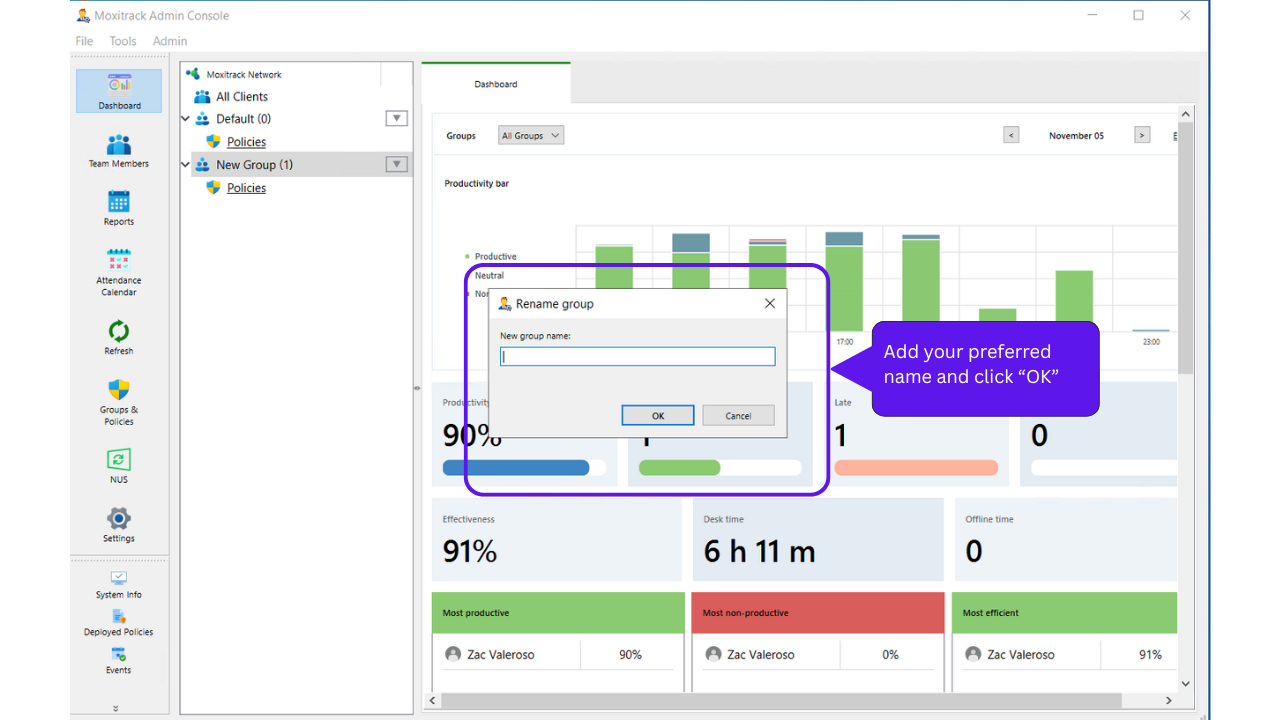Open the Tools menu
Screen dimensions: 1280x720
pos(123,41)
